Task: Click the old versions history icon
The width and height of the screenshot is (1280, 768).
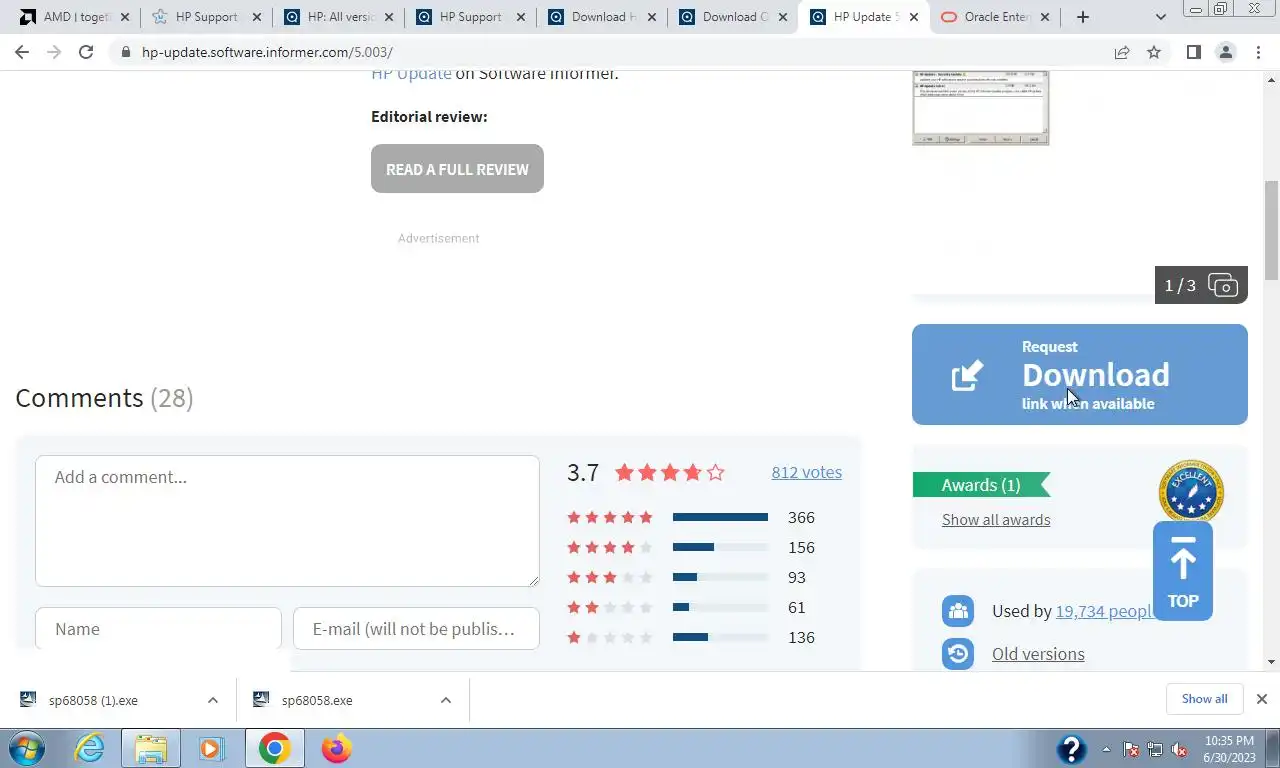Action: point(958,654)
